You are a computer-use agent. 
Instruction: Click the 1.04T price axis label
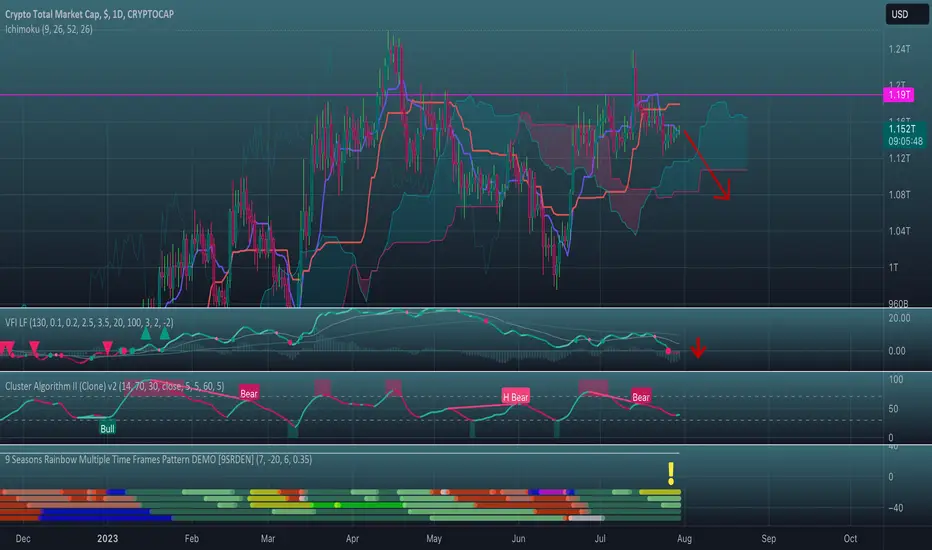pos(899,231)
